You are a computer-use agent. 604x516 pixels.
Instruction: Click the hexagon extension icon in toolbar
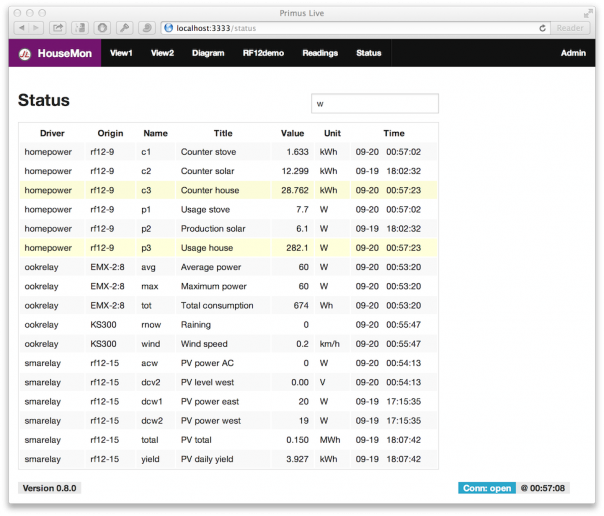102,28
